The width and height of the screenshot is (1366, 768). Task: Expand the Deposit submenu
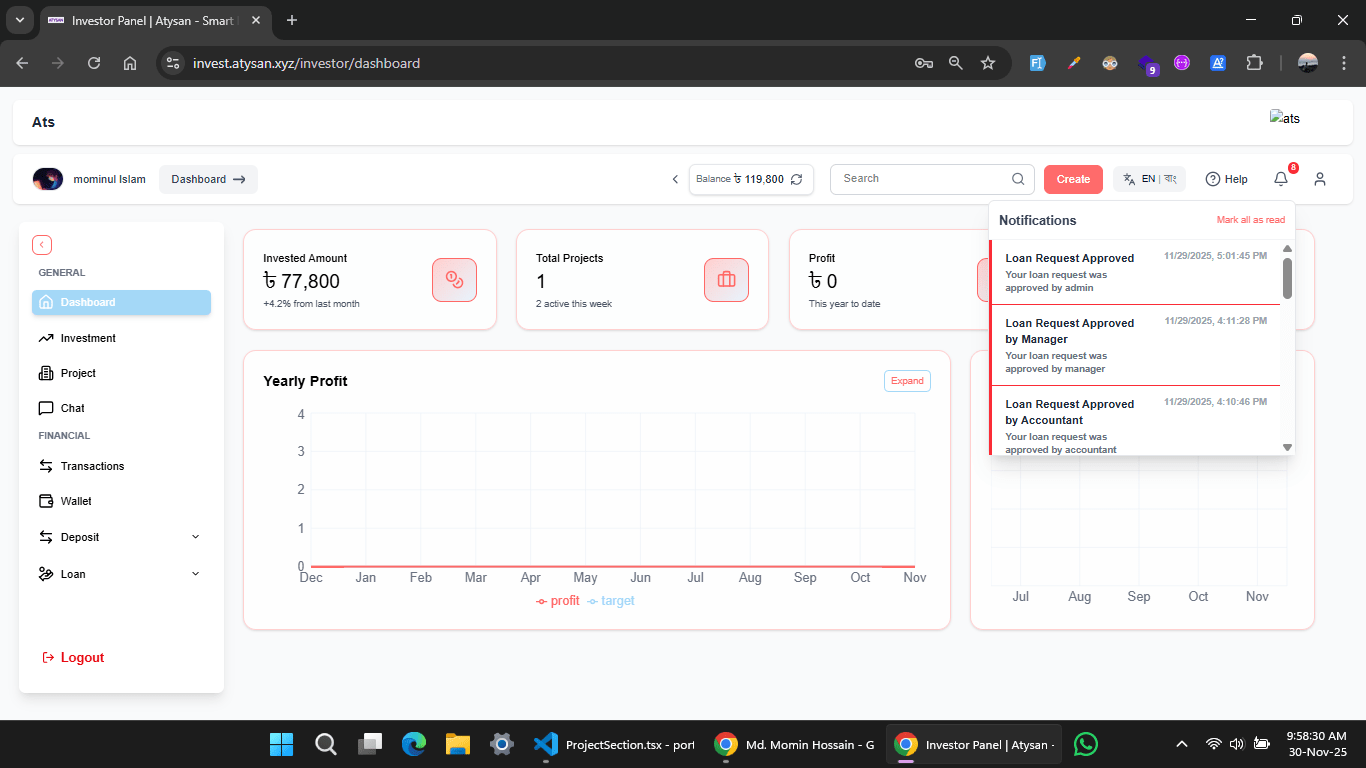(195, 537)
